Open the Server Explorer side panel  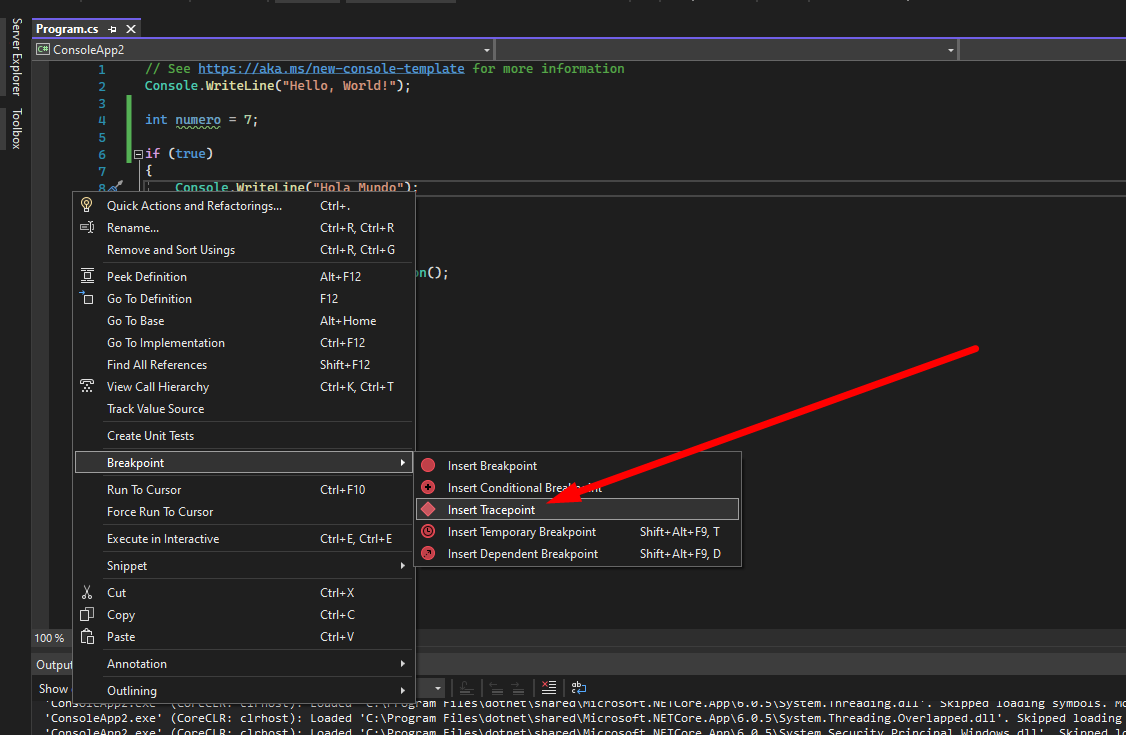[x=15, y=56]
